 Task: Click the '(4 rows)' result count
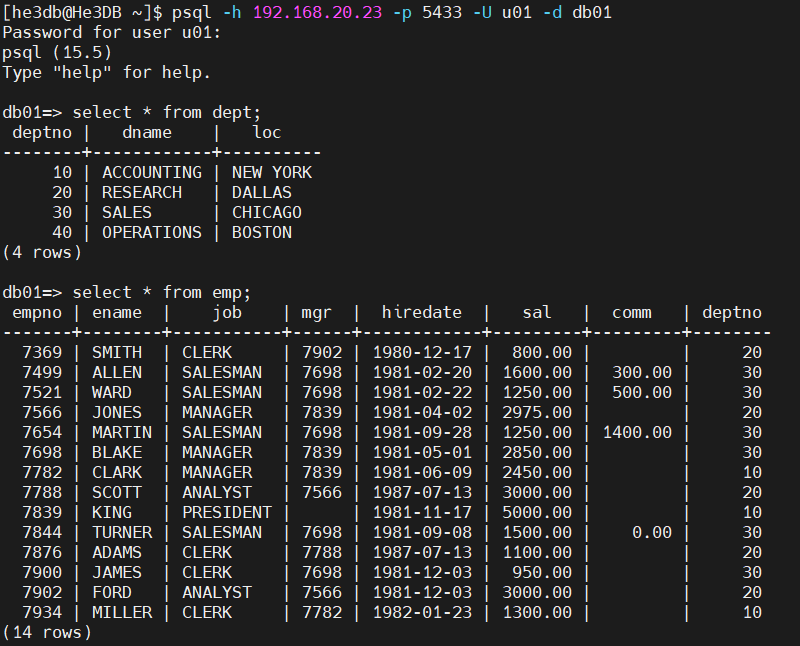click(x=42, y=252)
